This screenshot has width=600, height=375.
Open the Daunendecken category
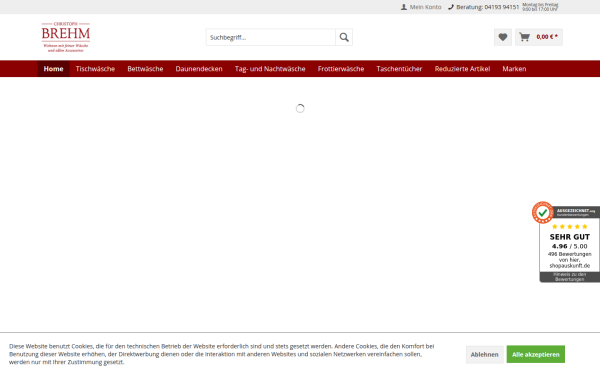199,69
